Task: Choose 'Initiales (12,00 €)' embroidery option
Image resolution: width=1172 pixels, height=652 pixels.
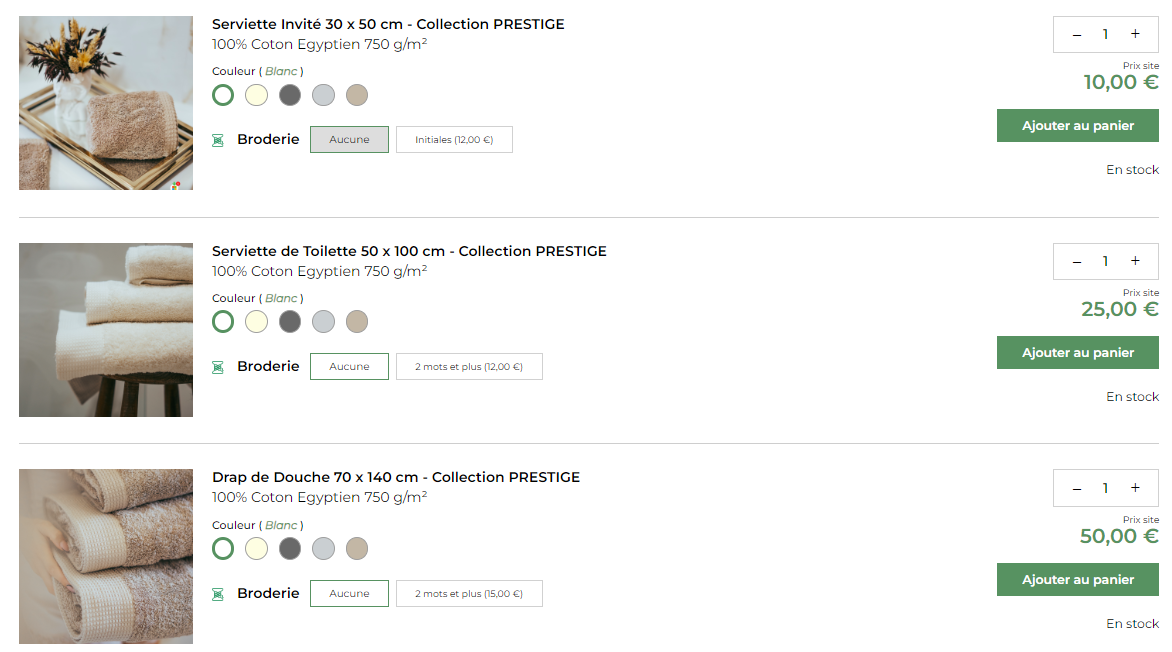Action: tap(454, 140)
